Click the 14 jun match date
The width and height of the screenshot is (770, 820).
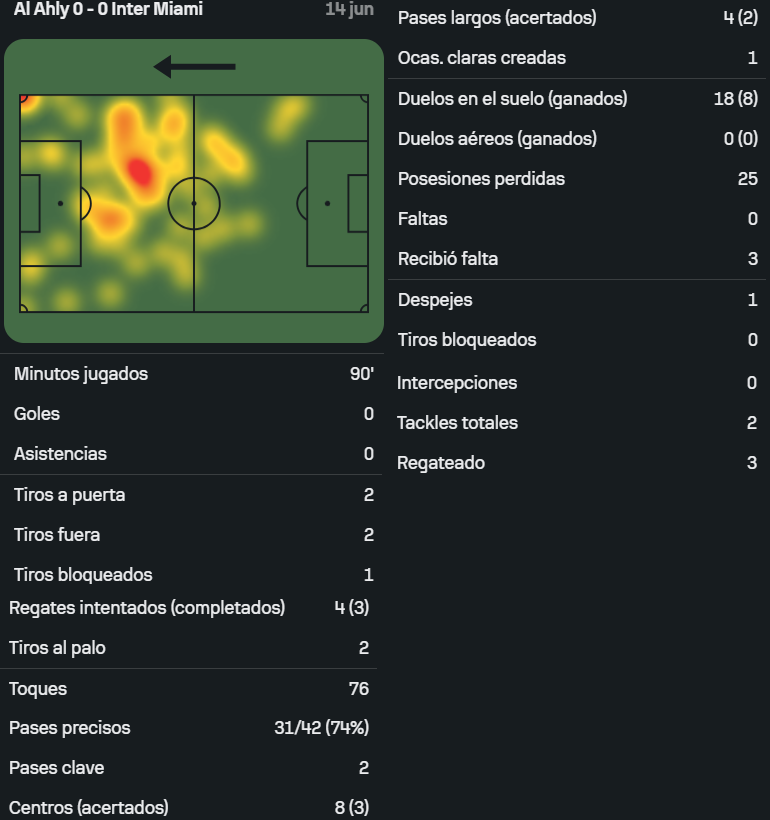coord(349,9)
